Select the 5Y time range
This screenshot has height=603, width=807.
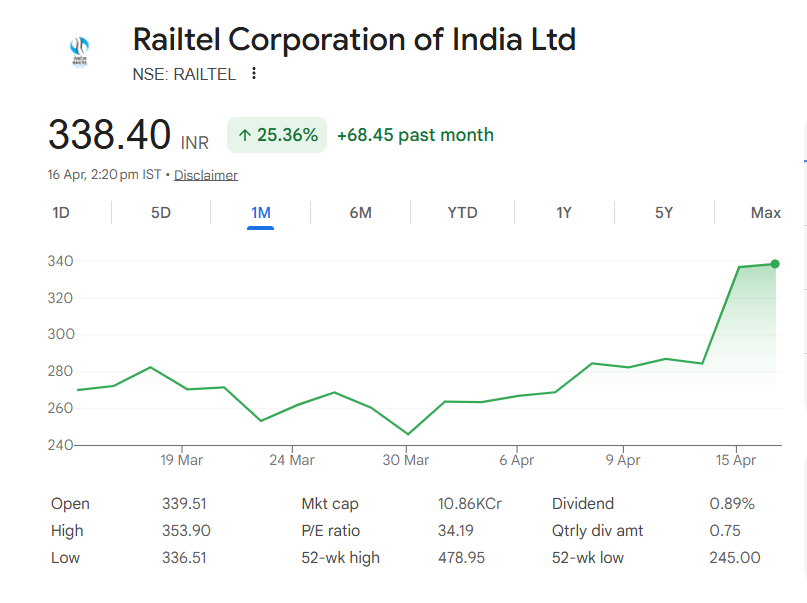663,212
